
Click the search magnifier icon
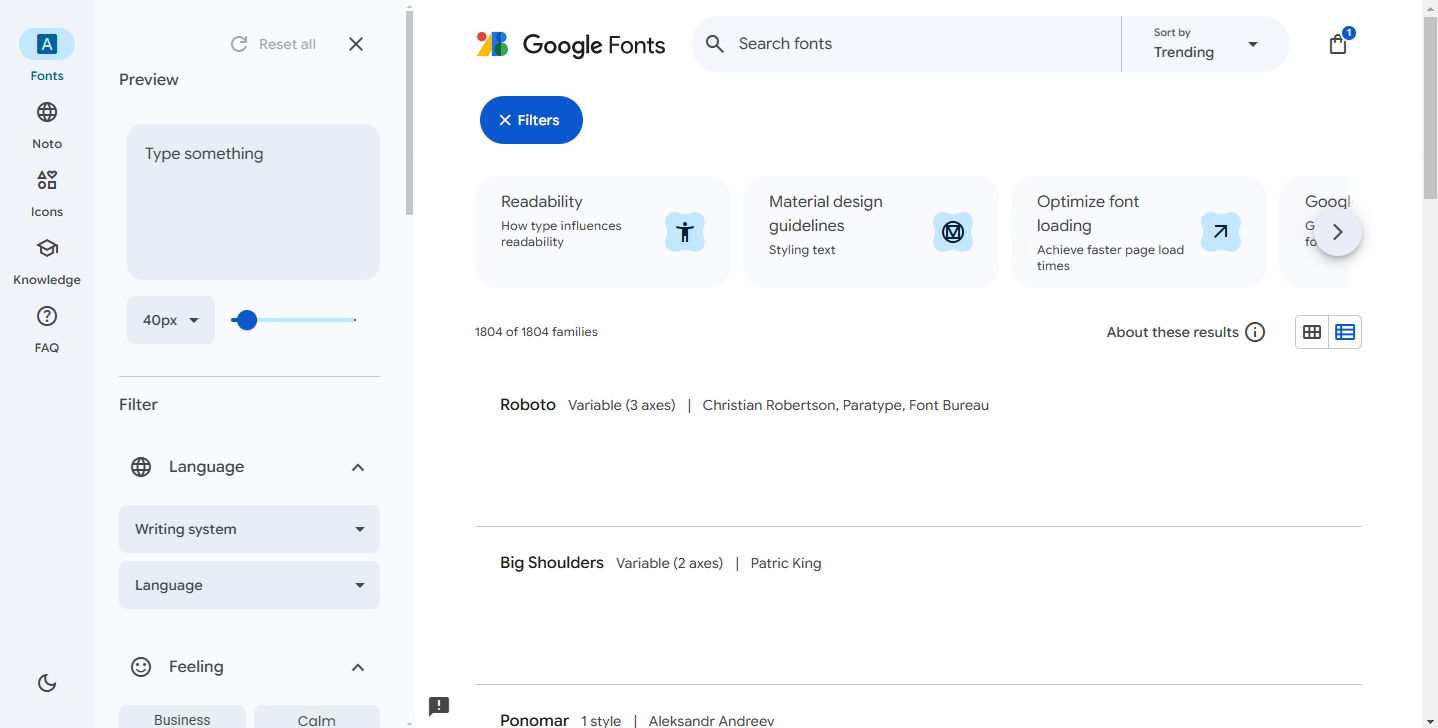click(x=715, y=44)
